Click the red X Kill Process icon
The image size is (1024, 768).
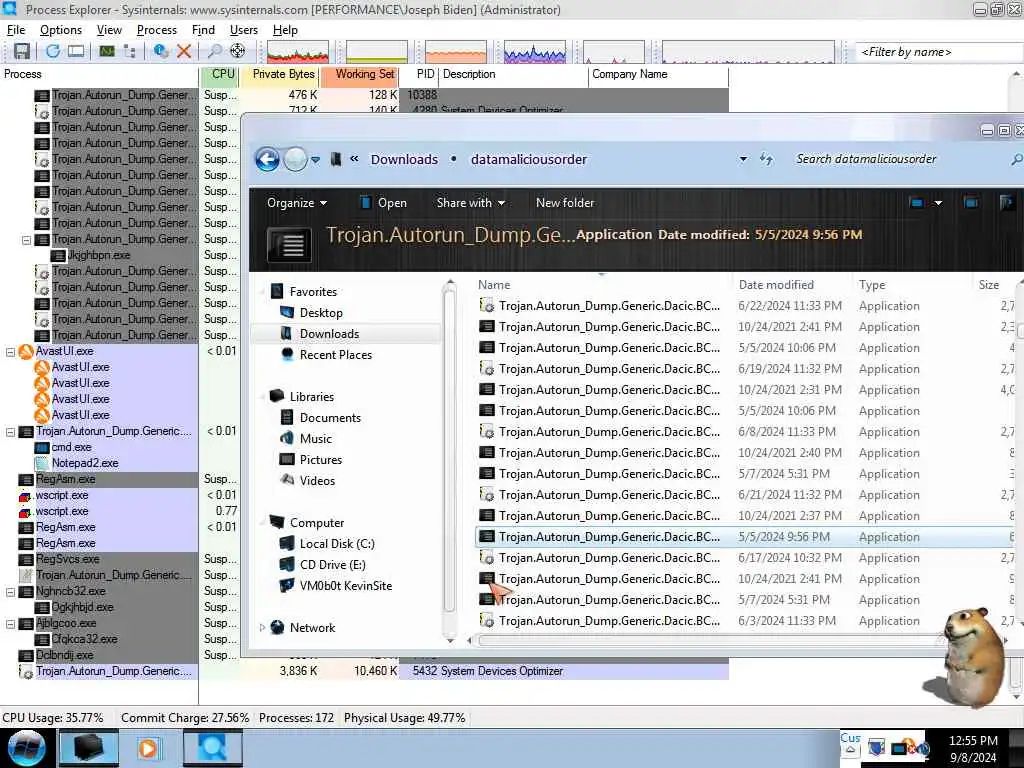click(x=184, y=51)
